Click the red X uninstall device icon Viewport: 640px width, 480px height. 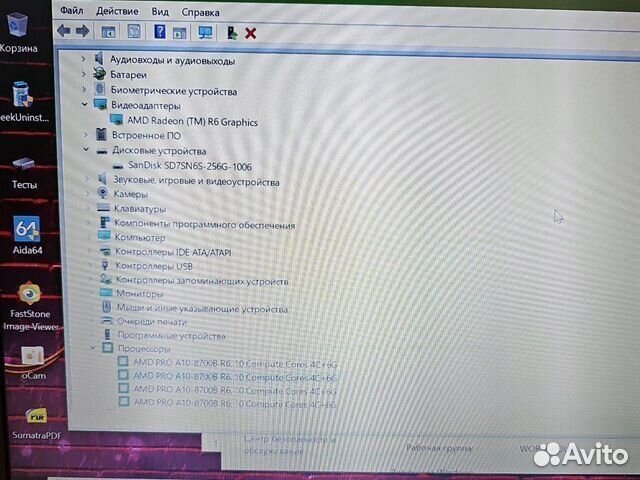click(x=251, y=33)
